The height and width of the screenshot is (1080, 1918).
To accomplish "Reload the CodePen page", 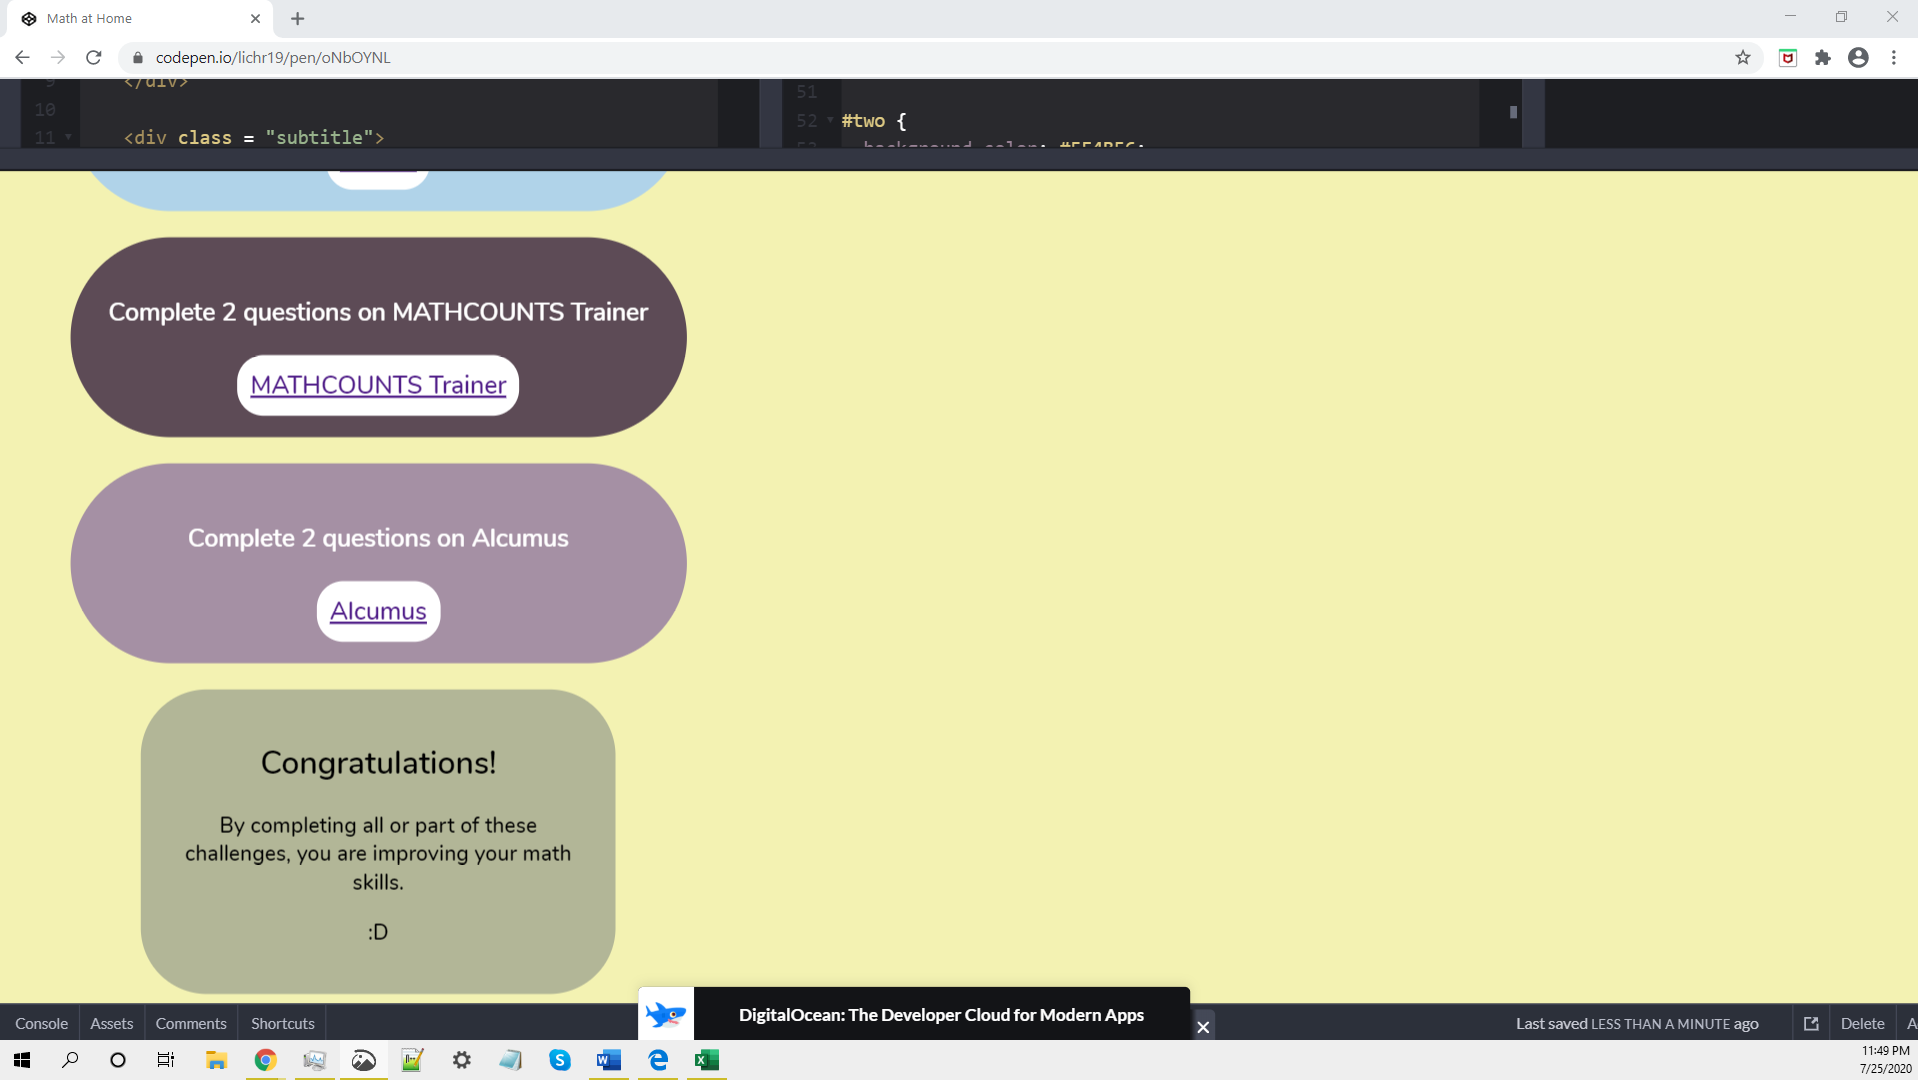I will point(94,58).
